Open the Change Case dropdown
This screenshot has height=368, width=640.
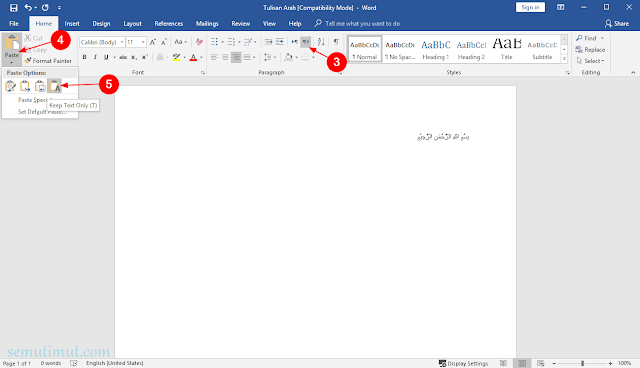[180, 42]
